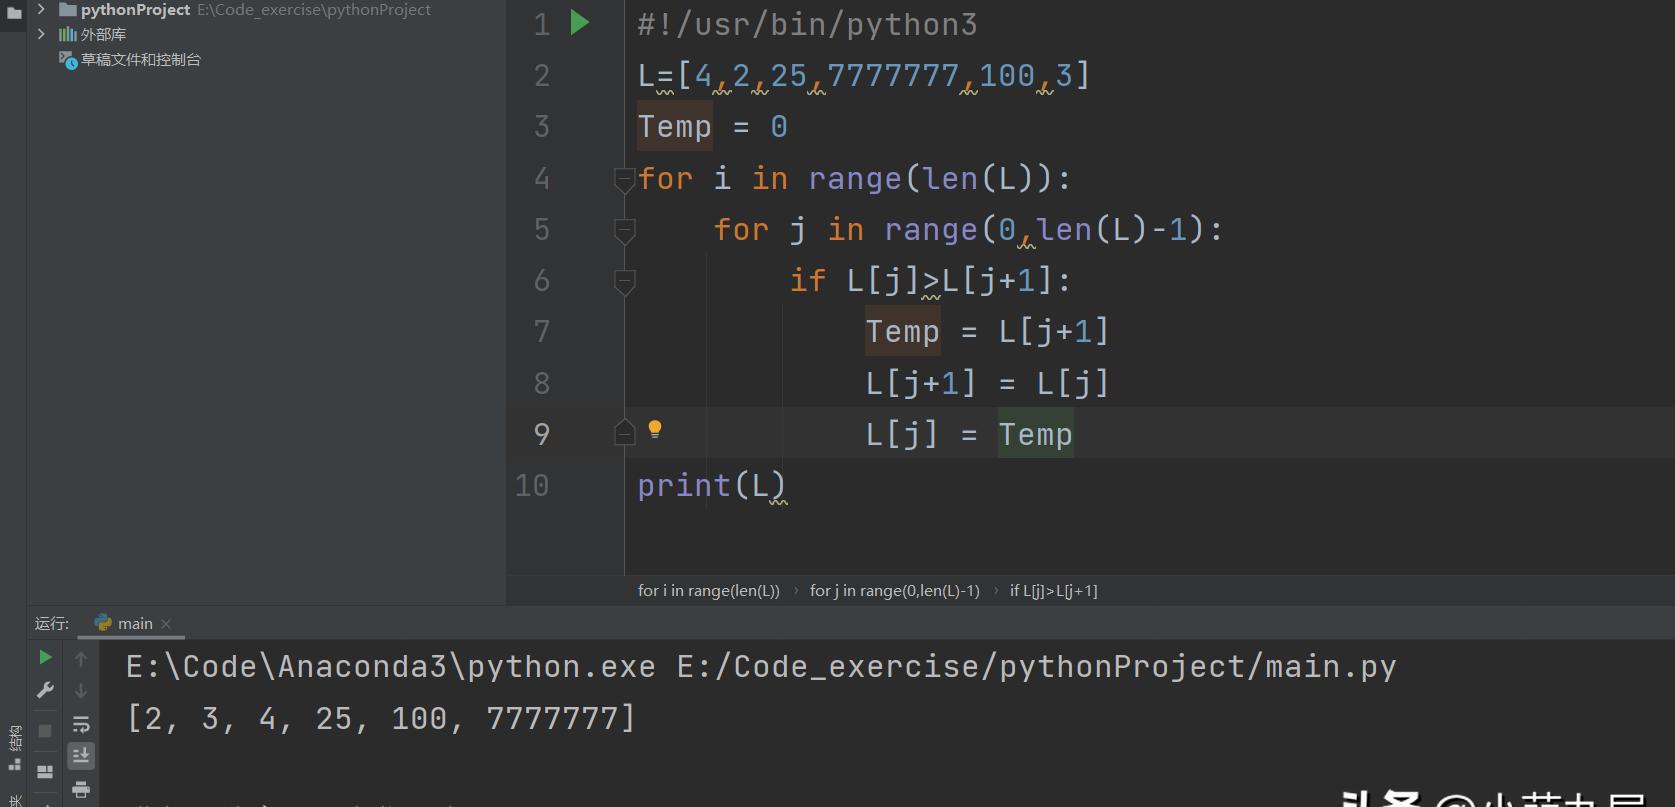Click the fold end marker at line 9
1675x807 pixels.
(x=624, y=433)
